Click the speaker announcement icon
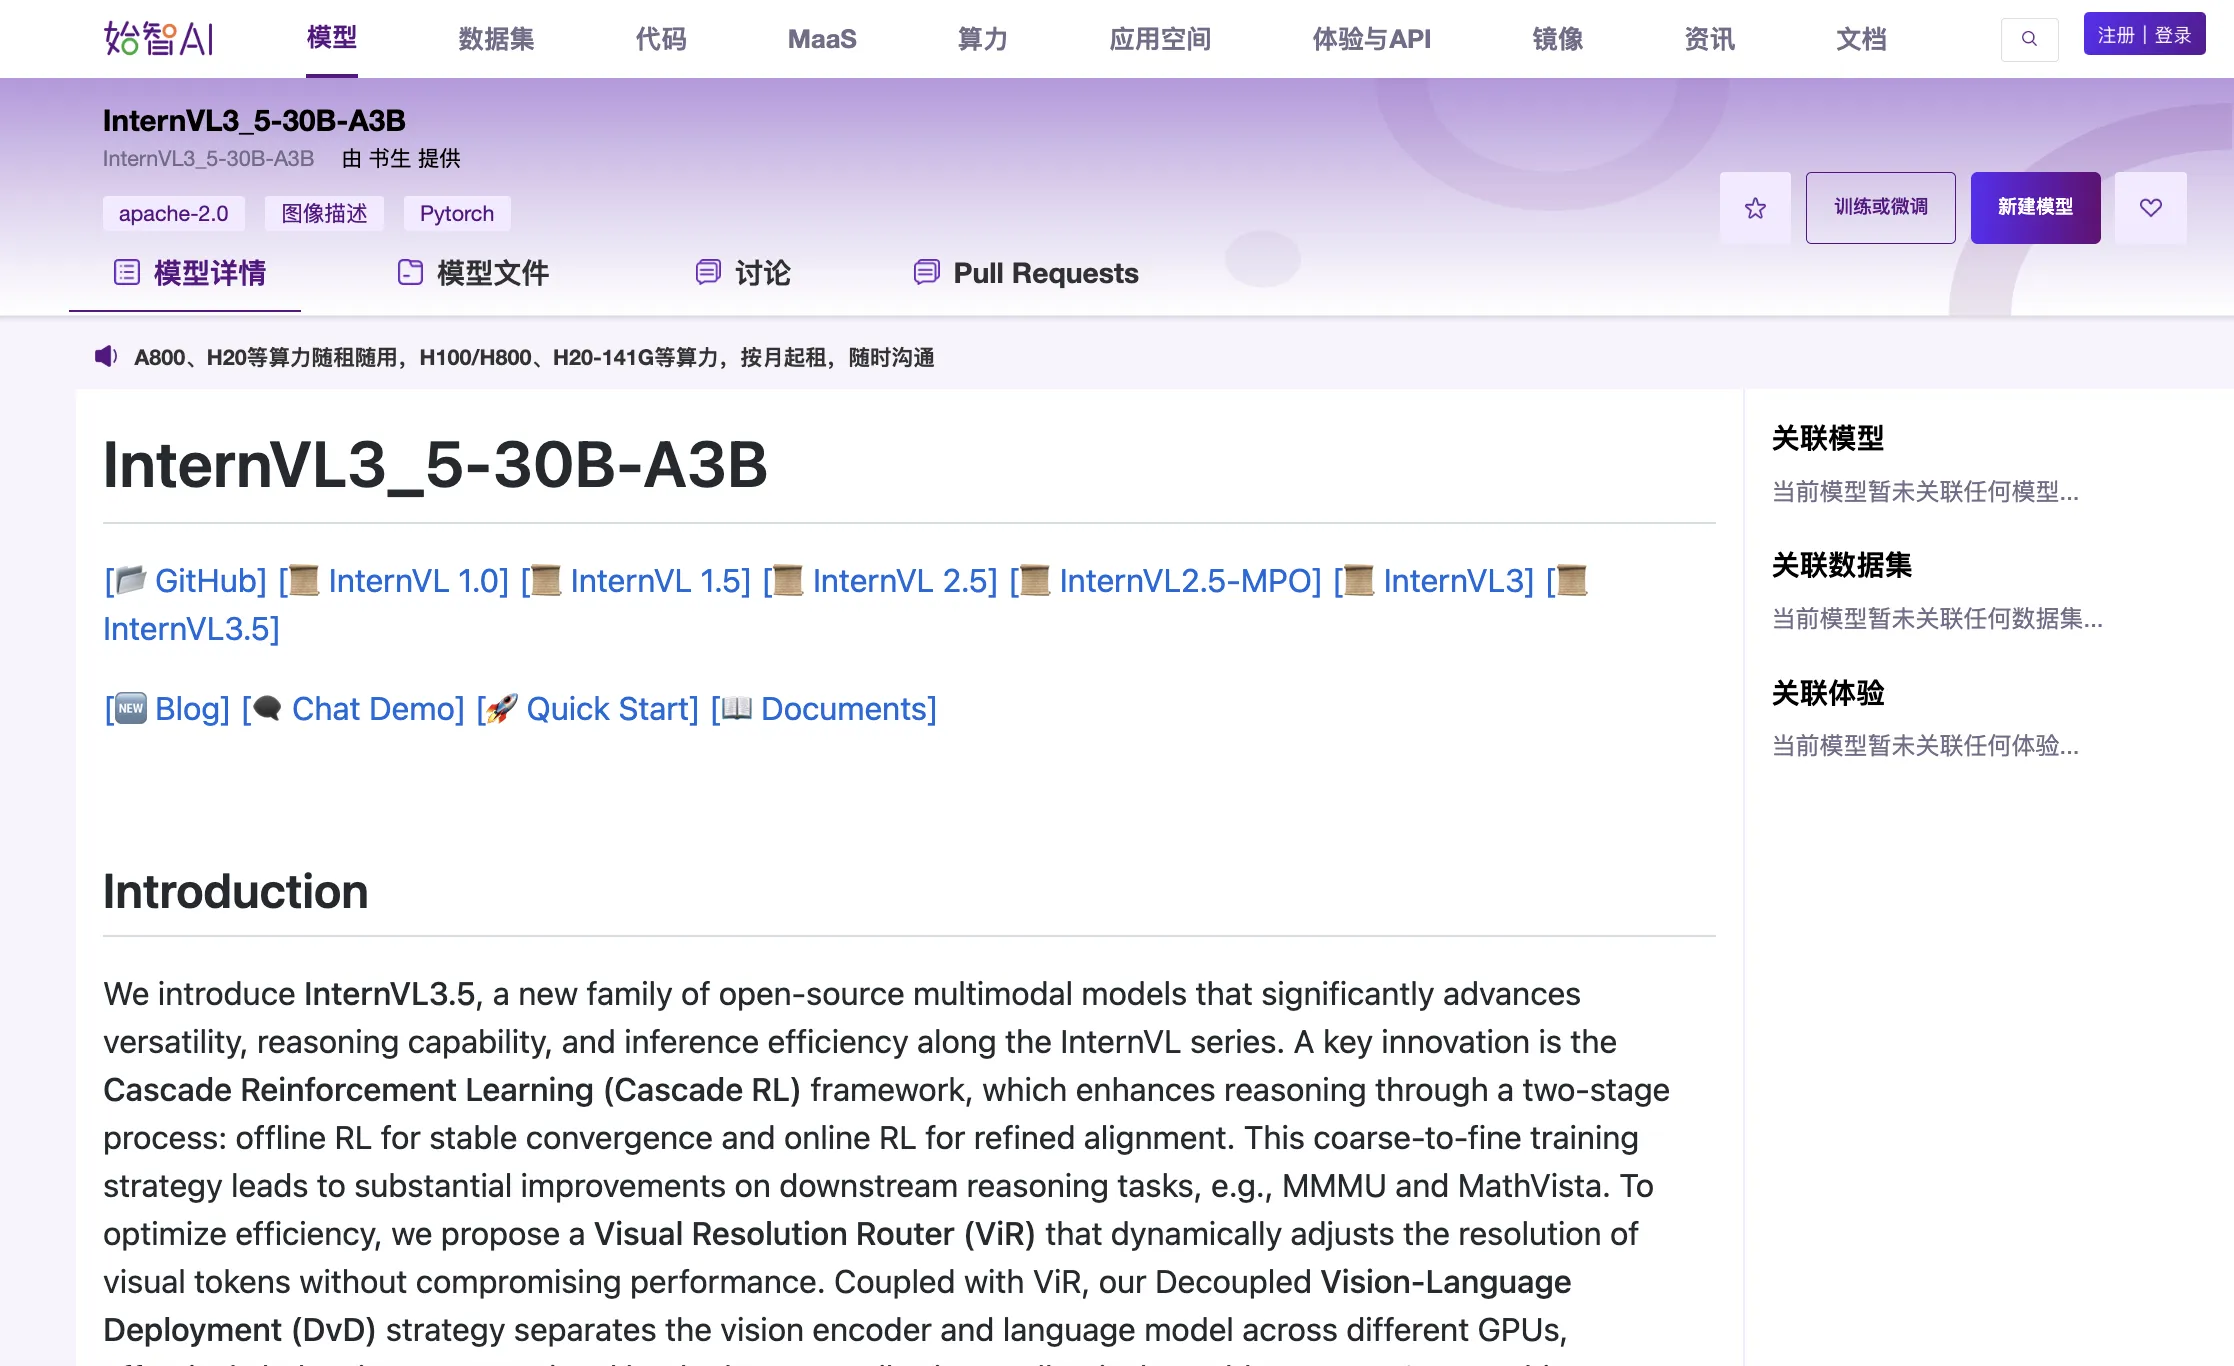Screen dimensions: 2234x1366 106,357
